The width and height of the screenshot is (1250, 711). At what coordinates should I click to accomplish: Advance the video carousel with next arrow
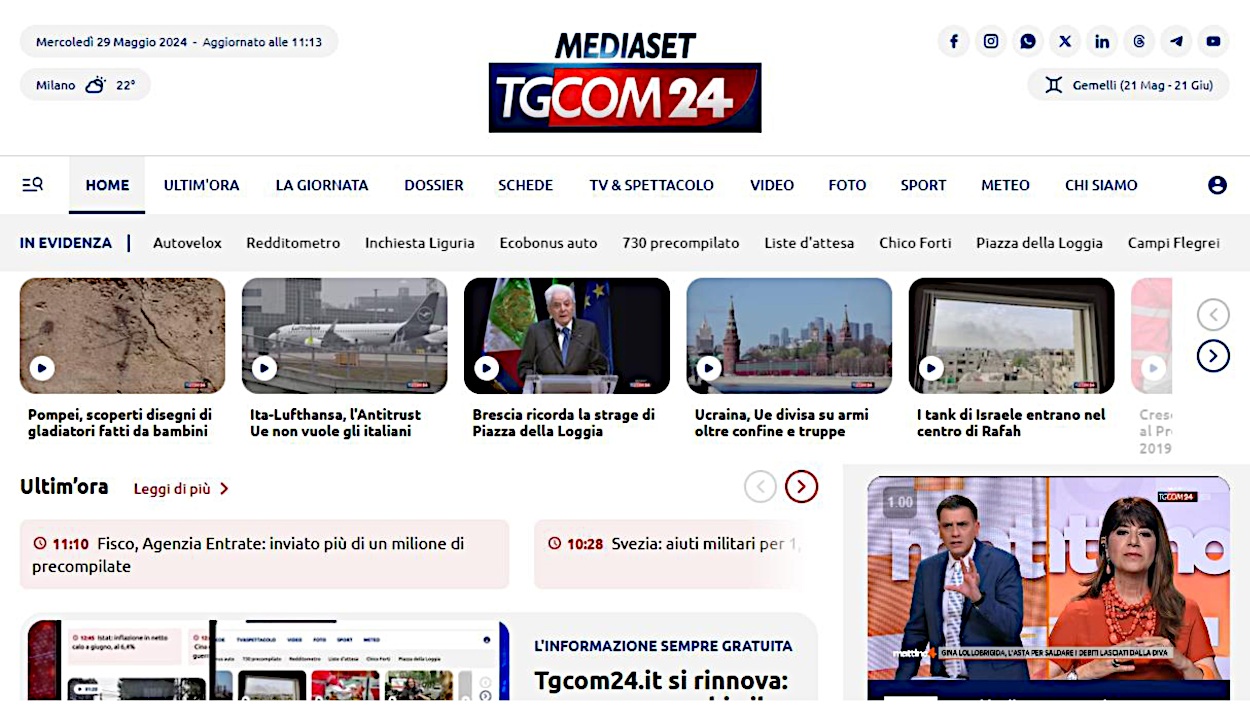point(1213,356)
